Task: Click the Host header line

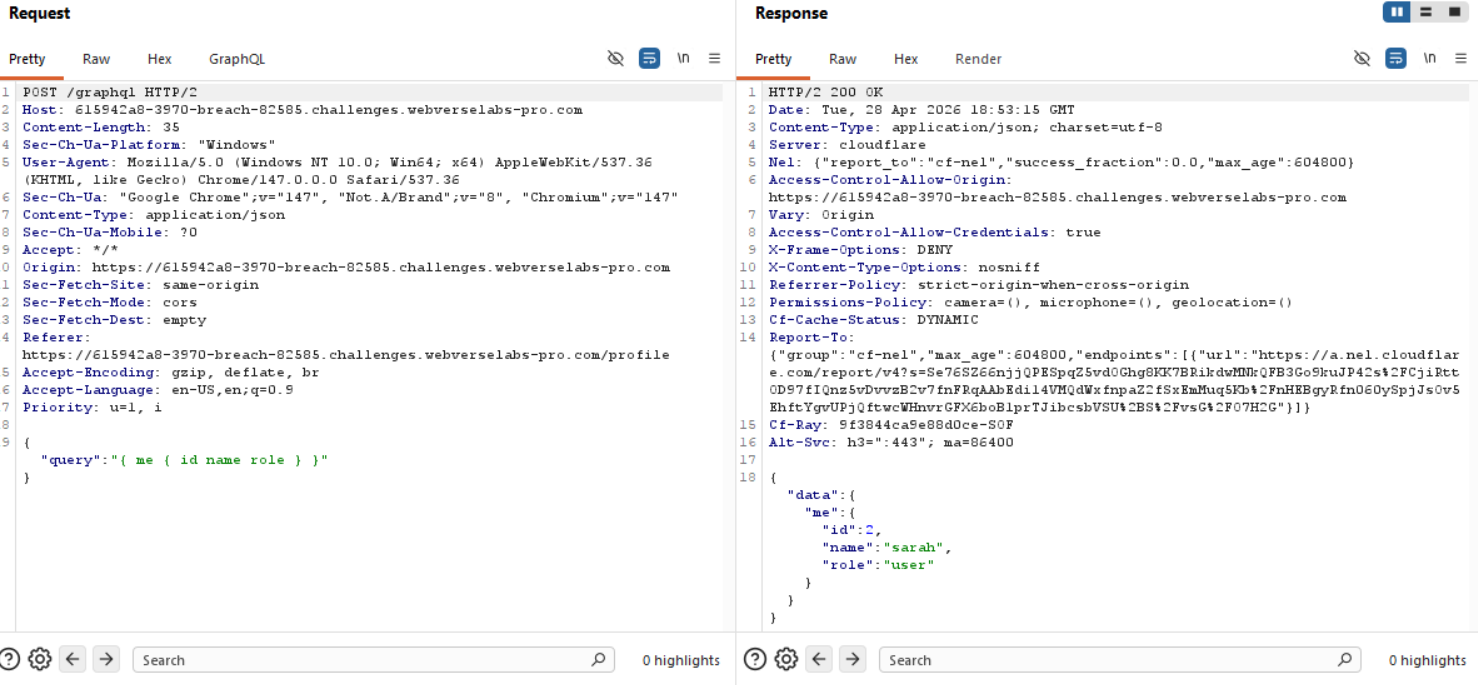Action: click(x=302, y=110)
